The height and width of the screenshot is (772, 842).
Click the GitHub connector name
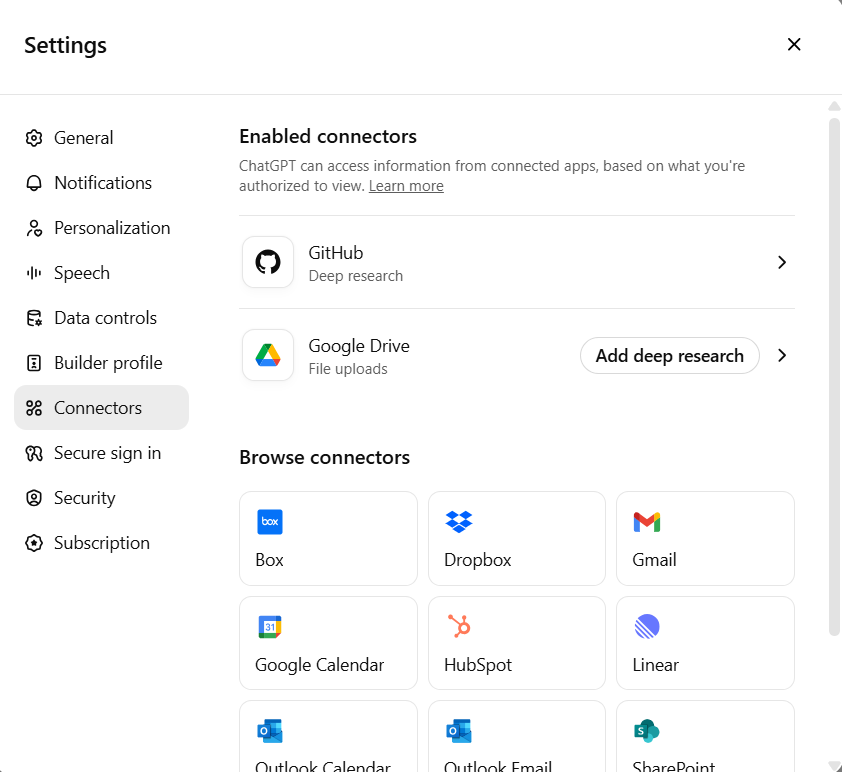tap(336, 253)
